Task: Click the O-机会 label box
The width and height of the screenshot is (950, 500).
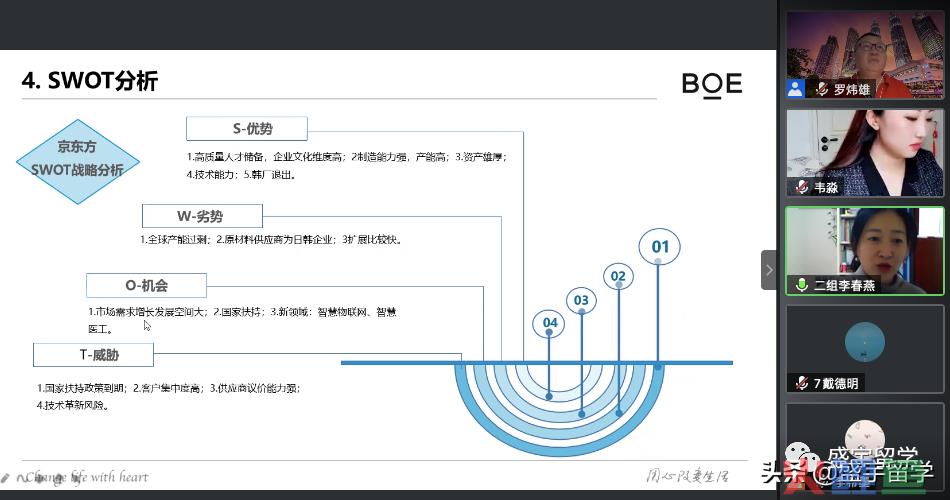Action: 146,285
